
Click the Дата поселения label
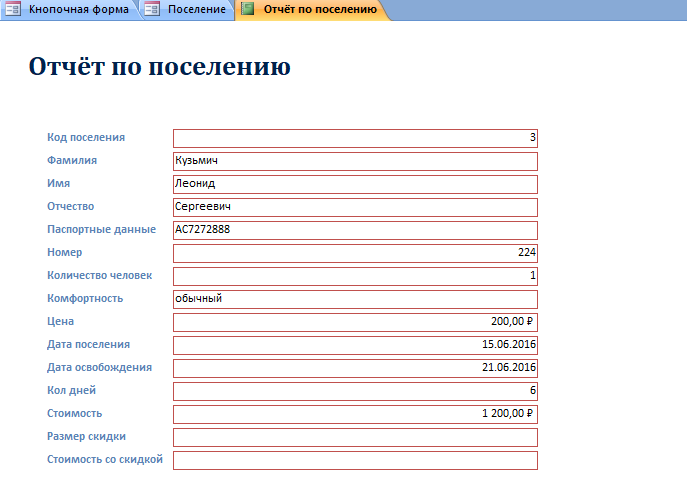coord(89,344)
